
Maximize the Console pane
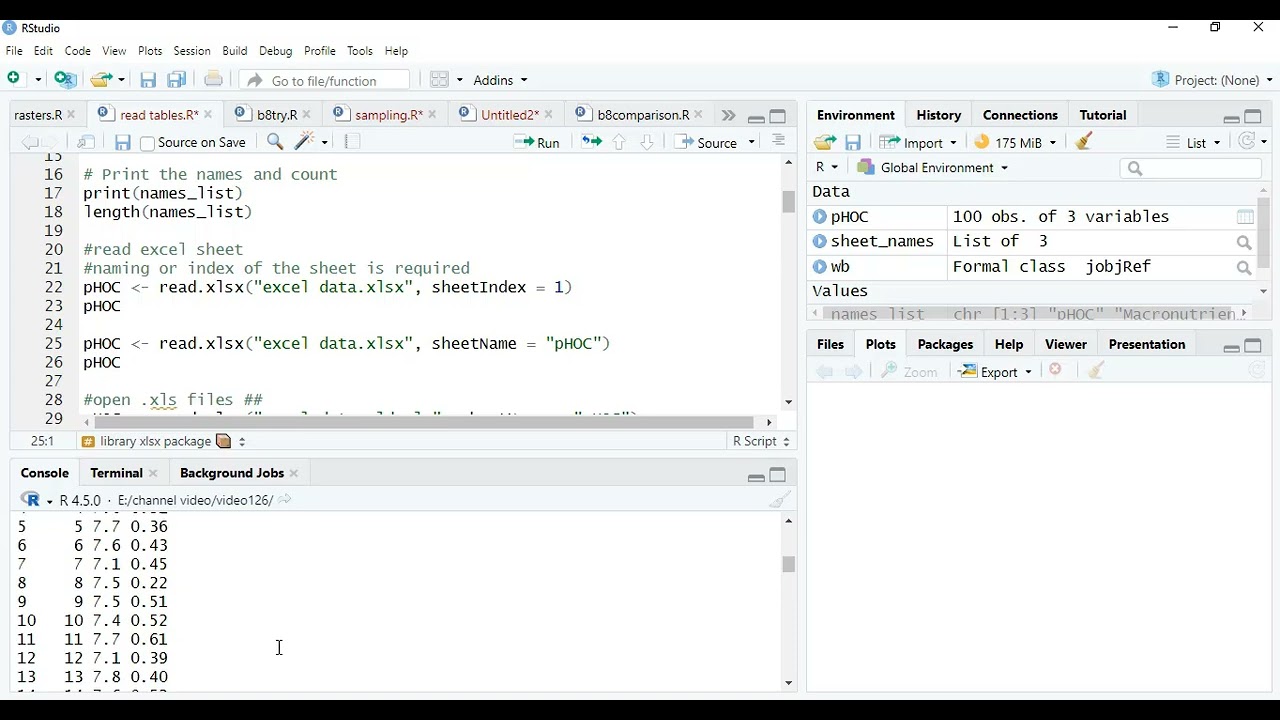coord(778,475)
